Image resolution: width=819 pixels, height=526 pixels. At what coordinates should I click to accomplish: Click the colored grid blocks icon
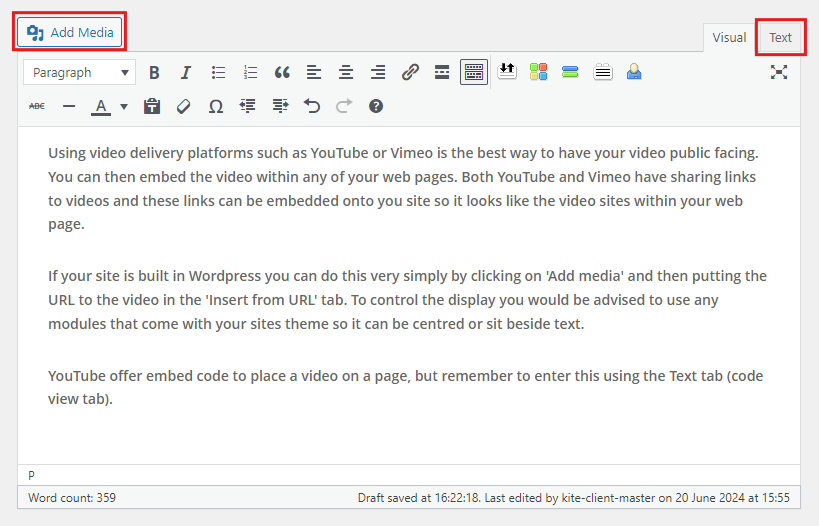pyautogui.click(x=539, y=72)
